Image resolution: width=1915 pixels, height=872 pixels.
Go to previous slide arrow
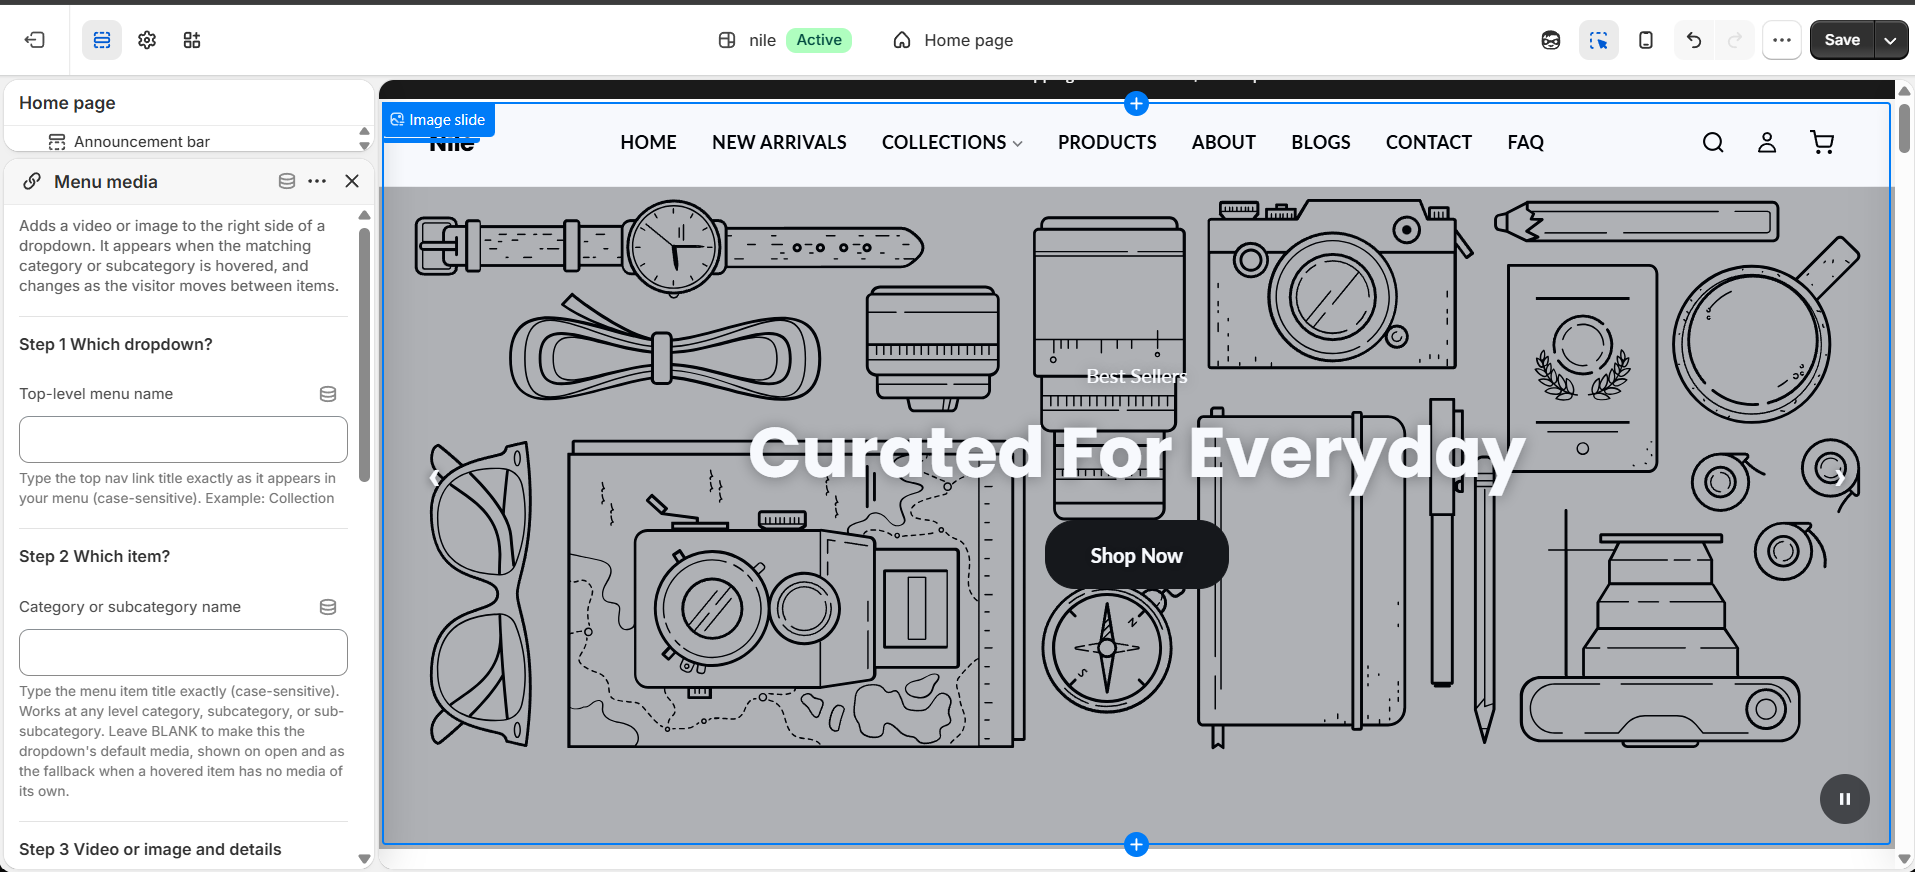(435, 477)
